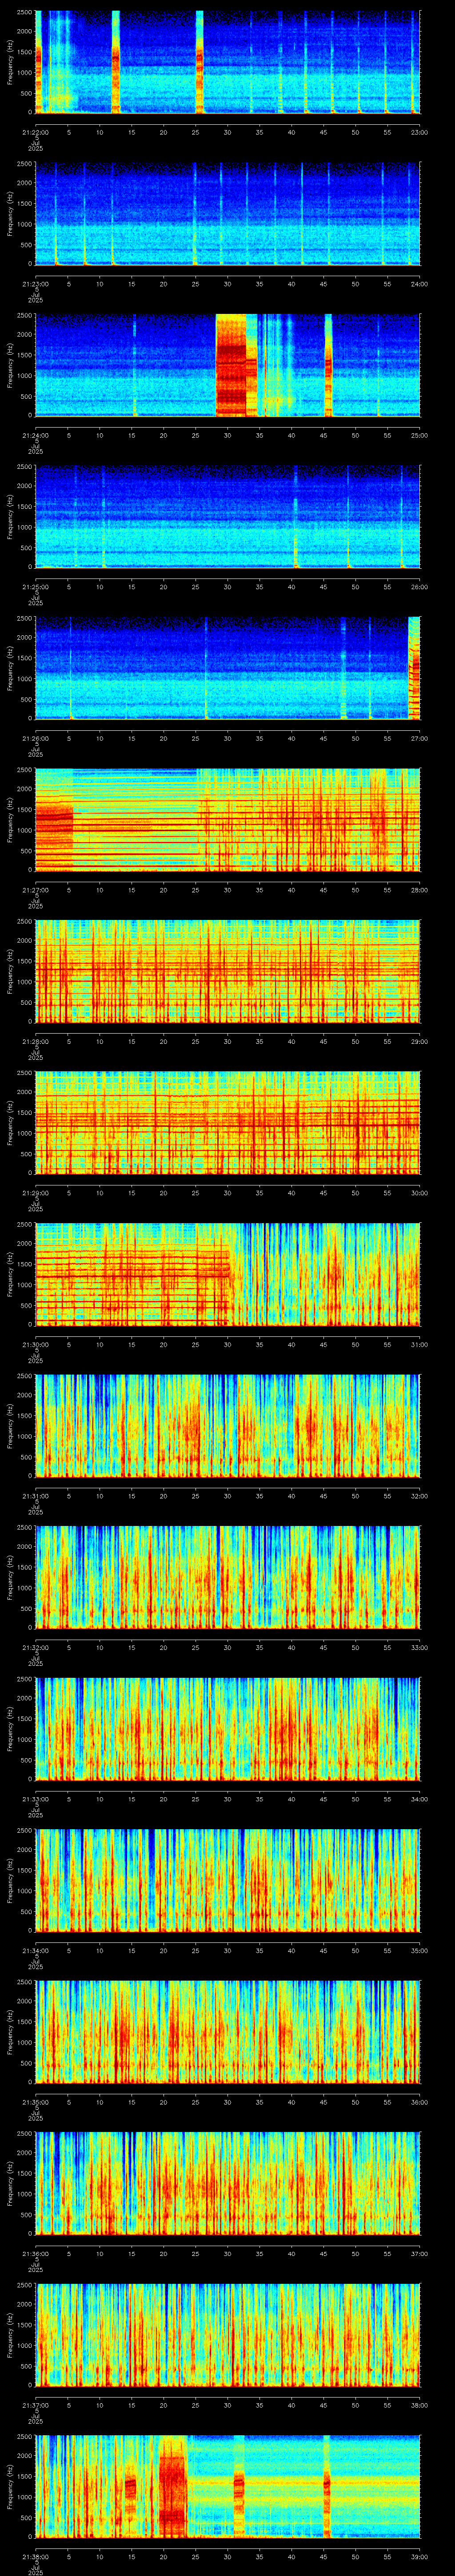455x2576 pixels.
Task: Click the 23:00 end label of first spectrogram
Action: [420, 132]
